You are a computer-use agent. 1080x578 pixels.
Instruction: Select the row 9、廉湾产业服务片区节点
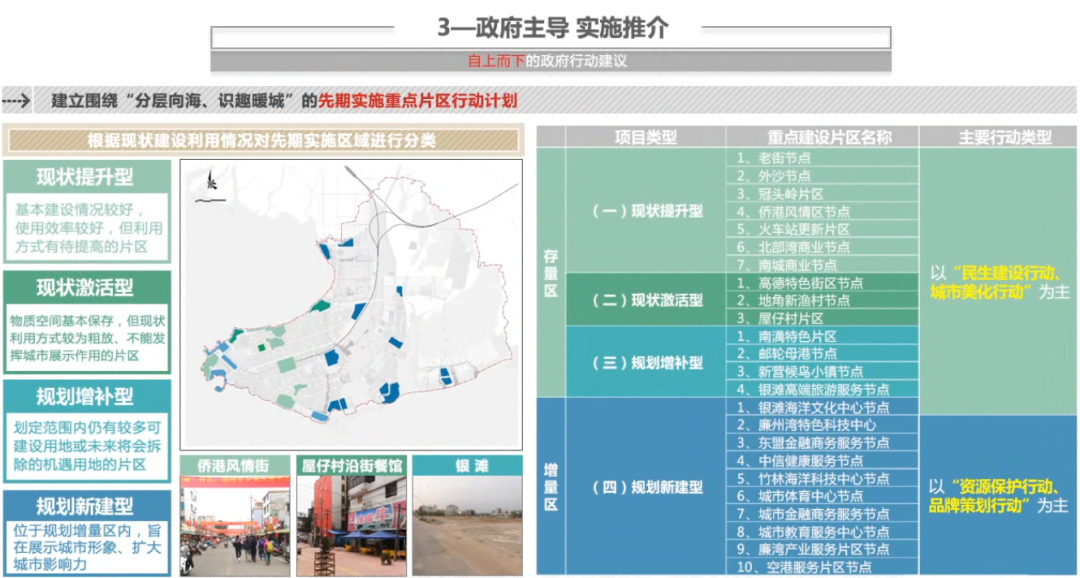pyautogui.click(x=822, y=550)
